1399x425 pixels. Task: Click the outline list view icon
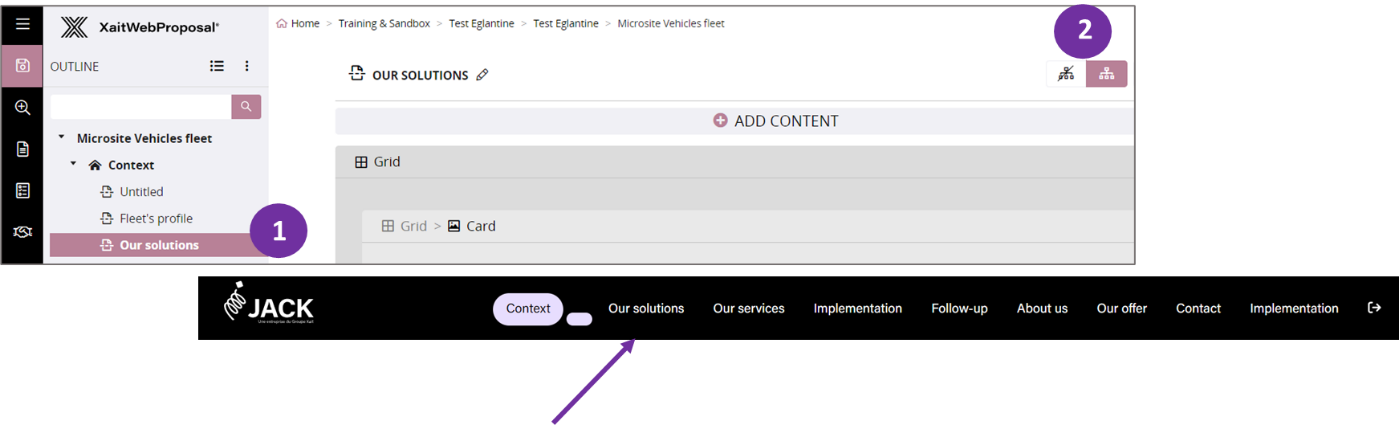(217, 66)
